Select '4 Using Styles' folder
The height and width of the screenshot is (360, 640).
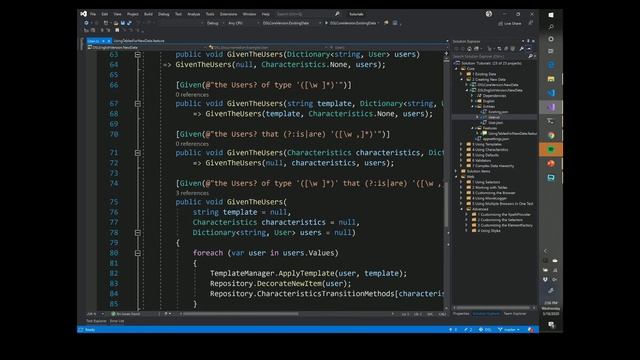pyautogui.click(x=486, y=231)
